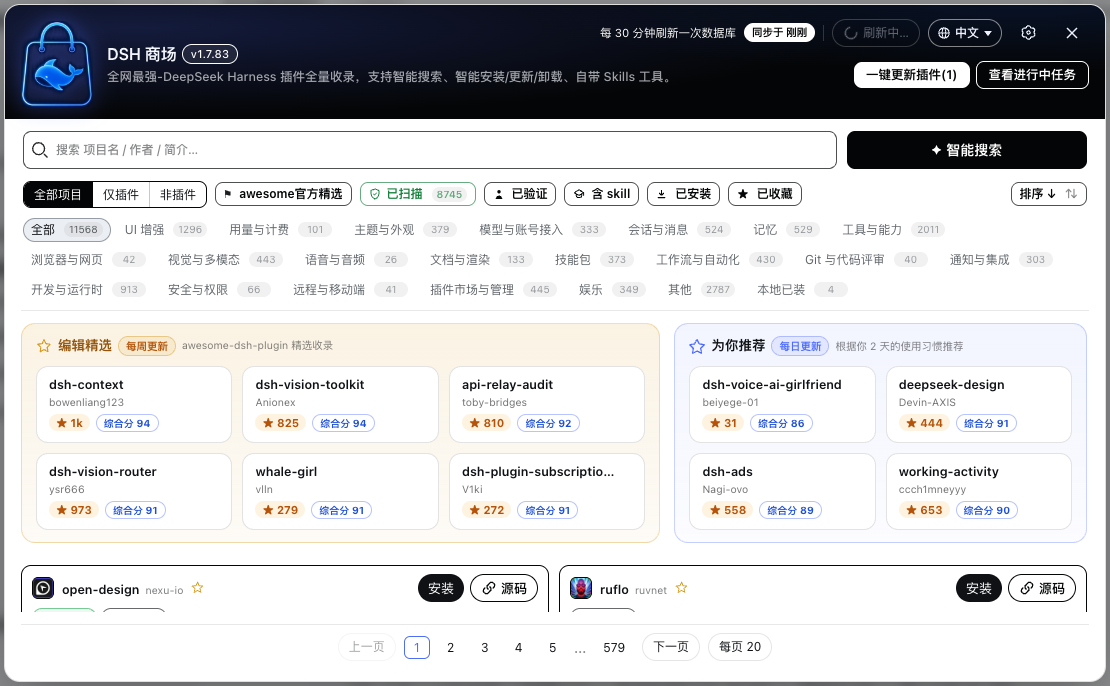
Task: Click the 每日更新 badge
Action: [x=800, y=346]
